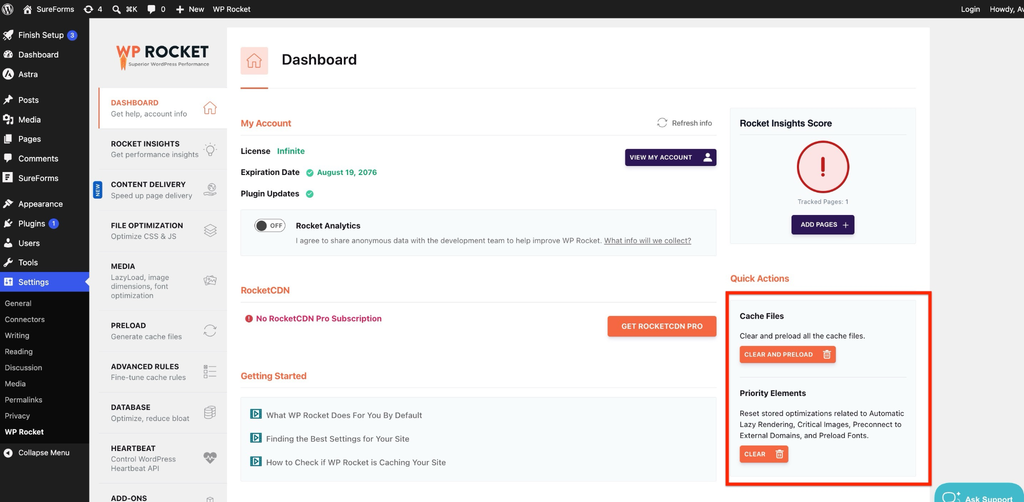Open Content Delivery globe icon
1024x502 pixels.
click(210, 190)
